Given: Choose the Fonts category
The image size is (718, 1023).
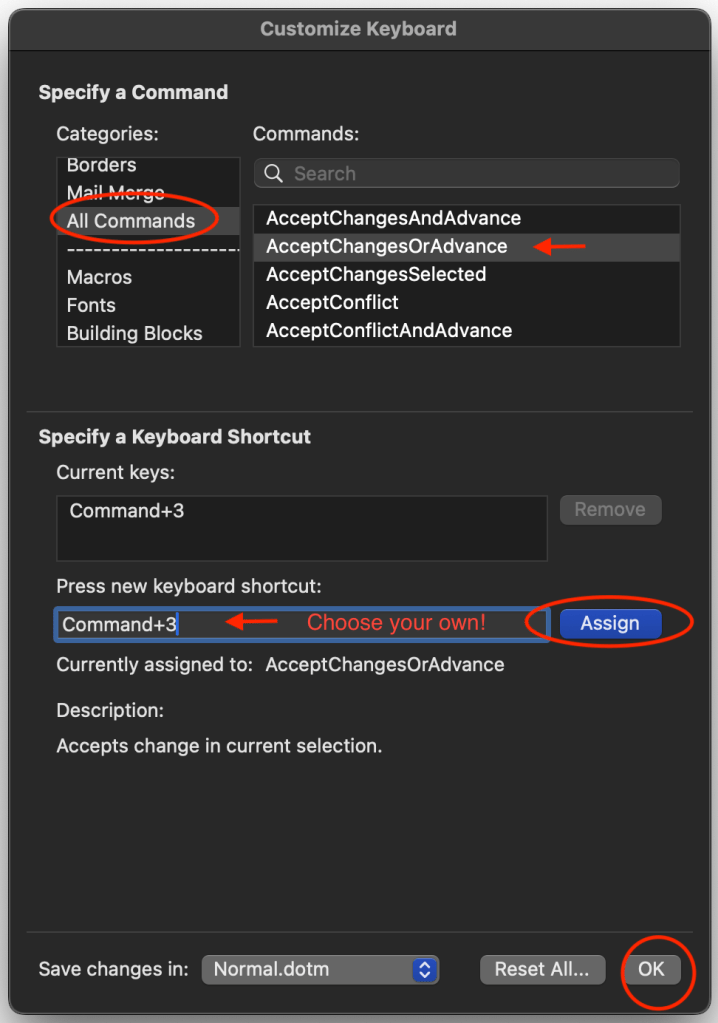Looking at the screenshot, I should click(91, 305).
